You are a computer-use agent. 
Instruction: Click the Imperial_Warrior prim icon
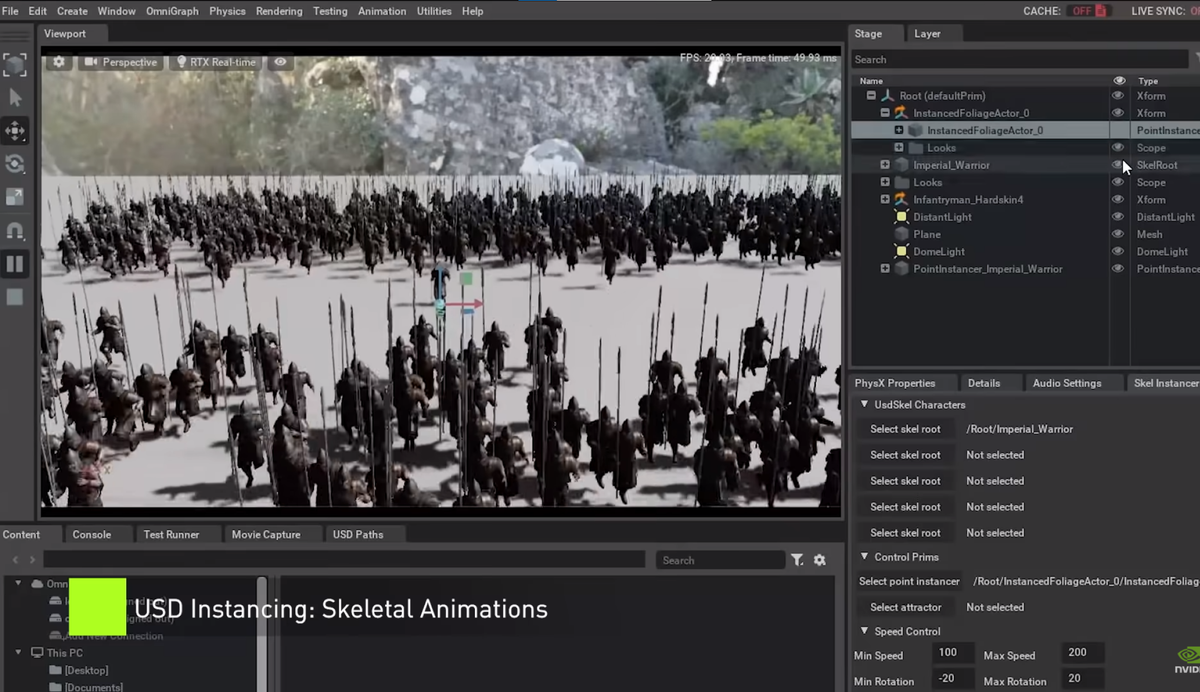(x=901, y=165)
